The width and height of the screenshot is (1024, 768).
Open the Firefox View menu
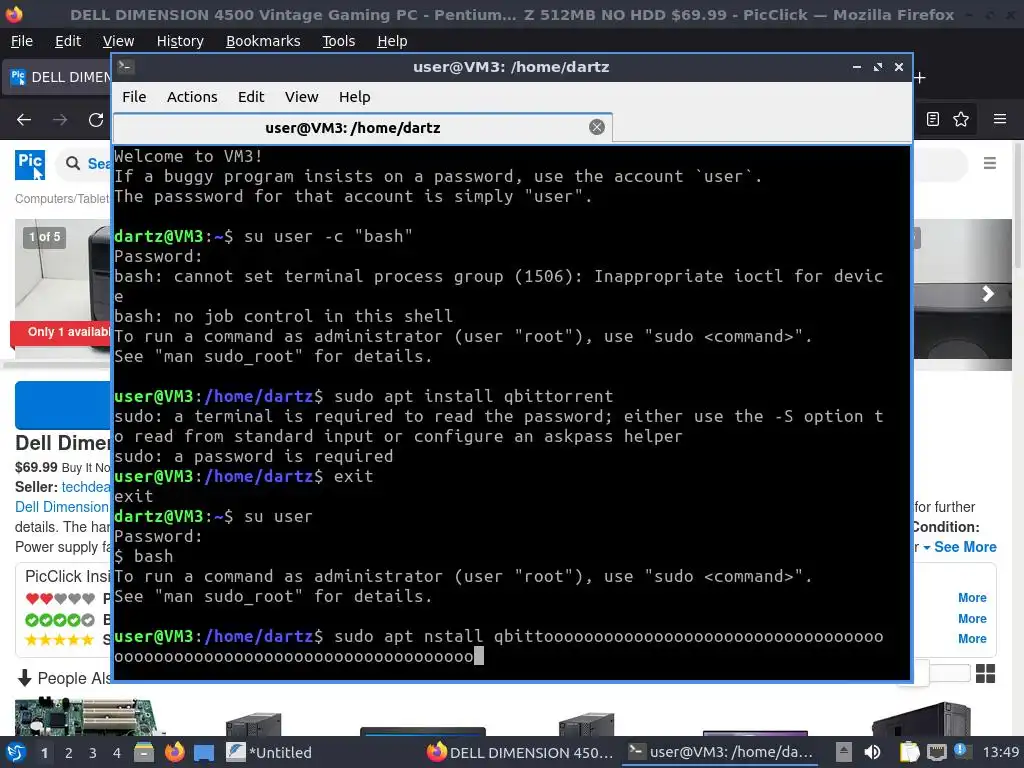[118, 41]
